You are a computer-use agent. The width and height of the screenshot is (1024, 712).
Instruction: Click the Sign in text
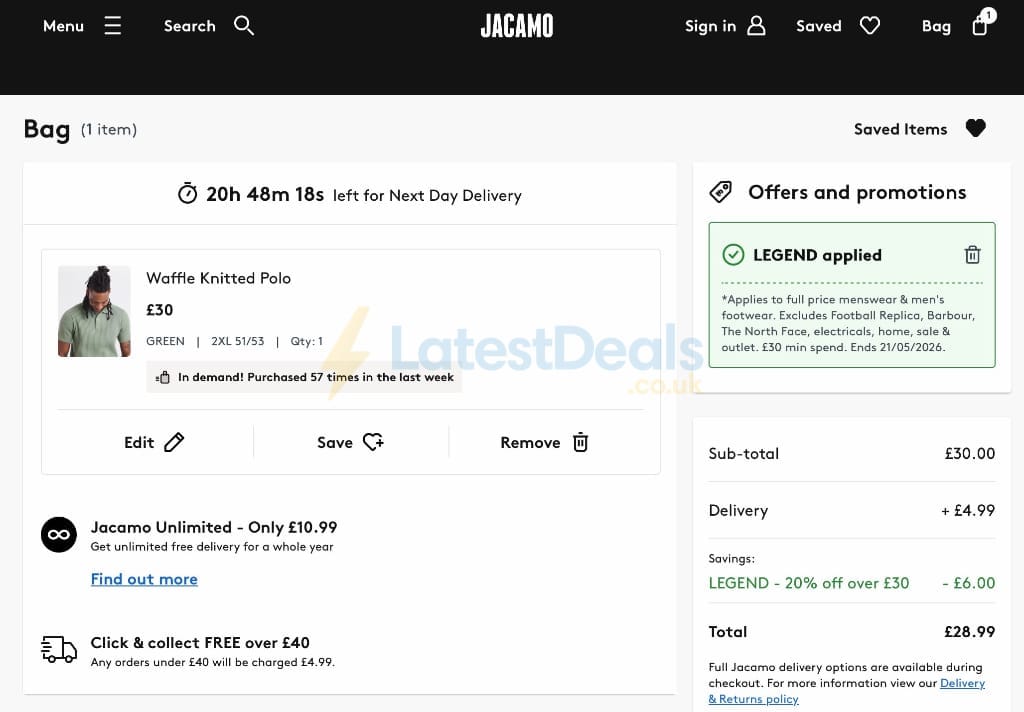pos(711,26)
